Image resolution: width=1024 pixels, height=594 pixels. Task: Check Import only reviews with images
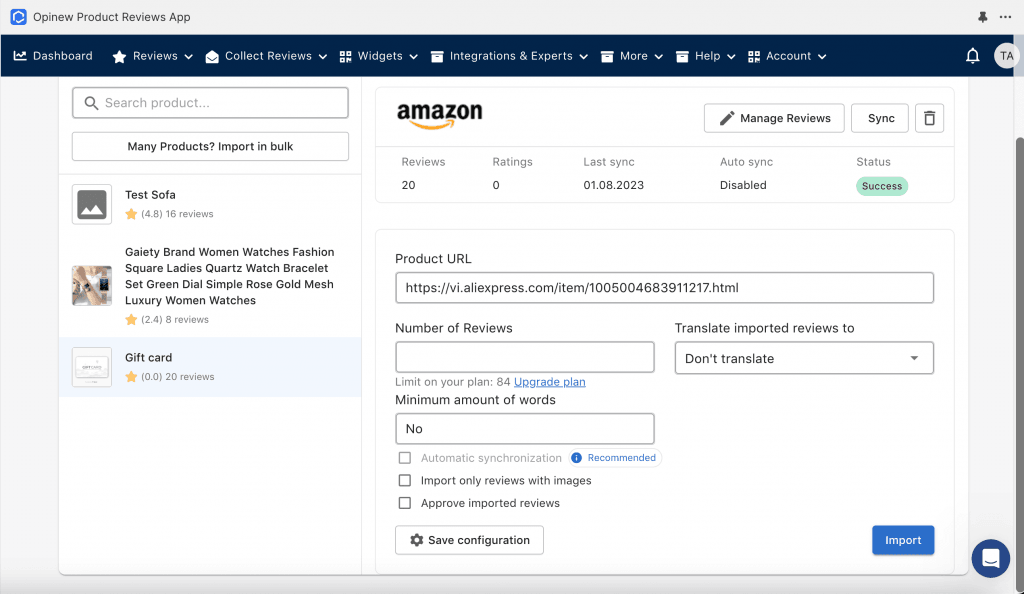[x=405, y=480]
